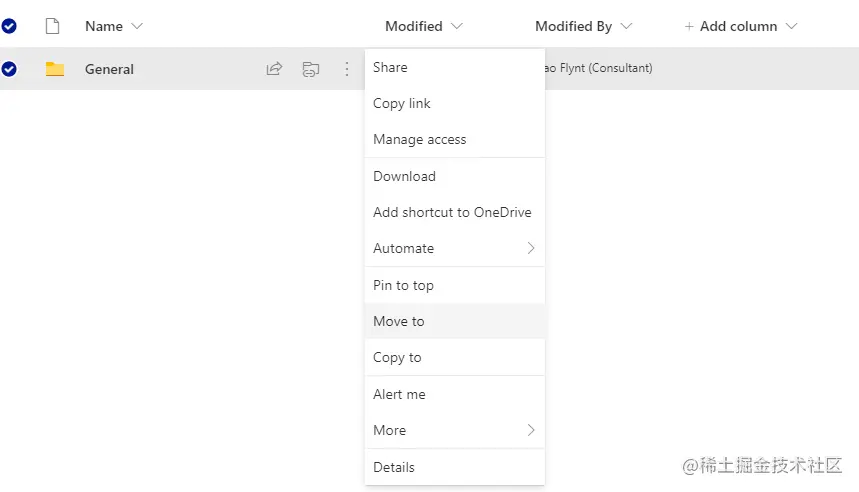
Task: Click the three-dot more actions icon
Action: pyautogui.click(x=347, y=69)
